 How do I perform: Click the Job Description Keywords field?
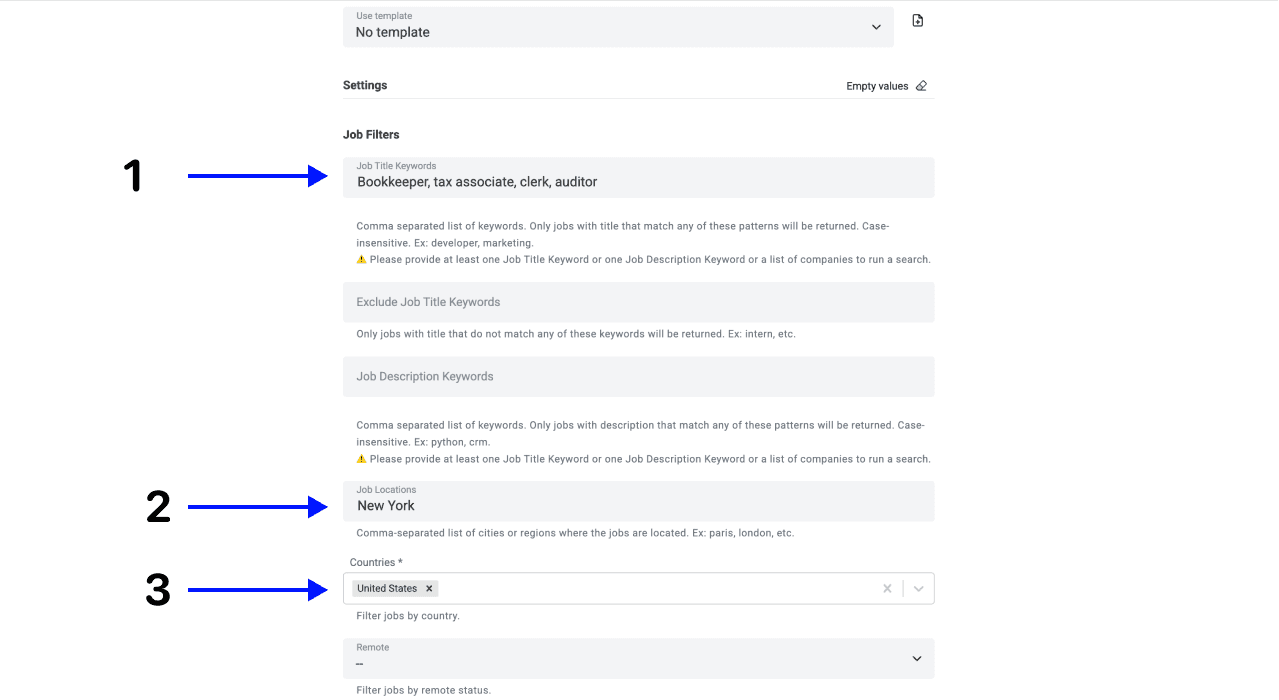(600, 376)
